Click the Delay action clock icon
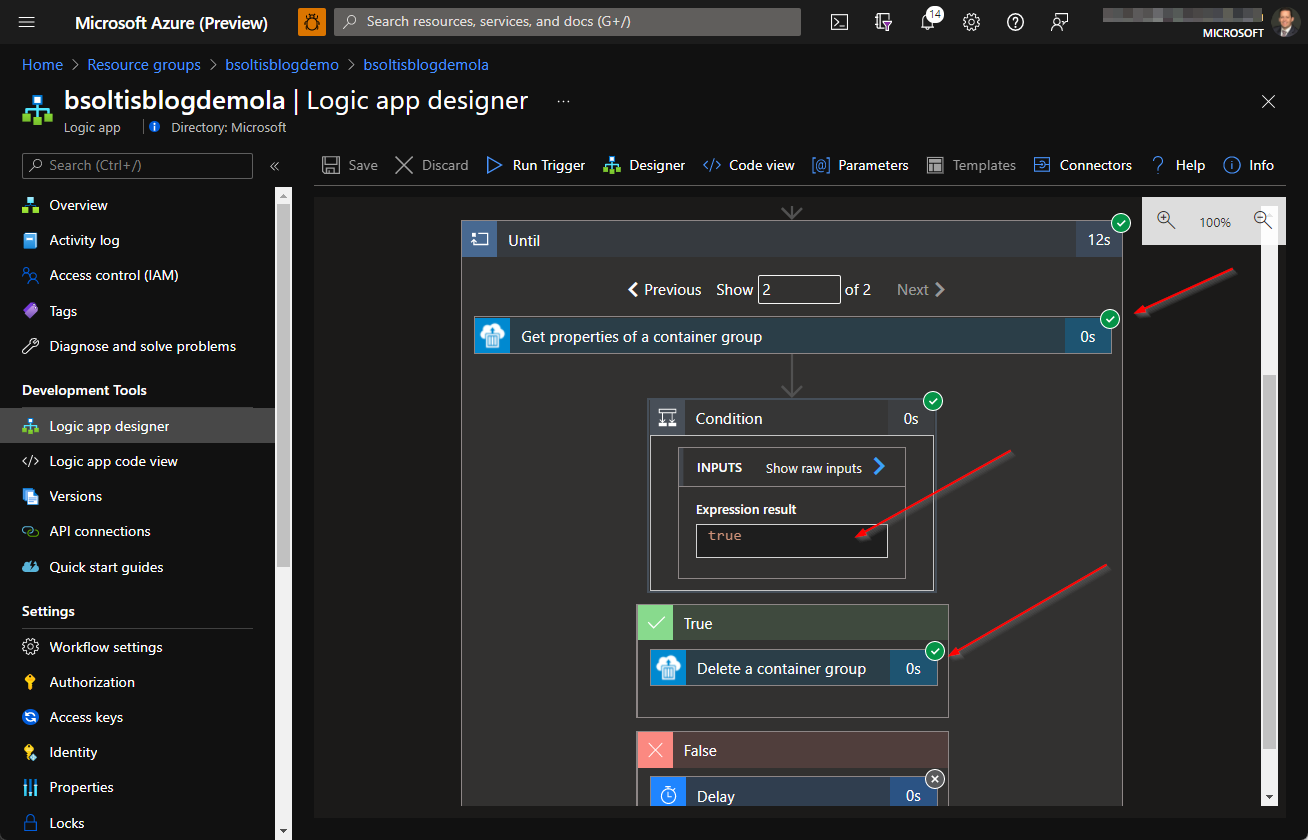 coord(667,796)
